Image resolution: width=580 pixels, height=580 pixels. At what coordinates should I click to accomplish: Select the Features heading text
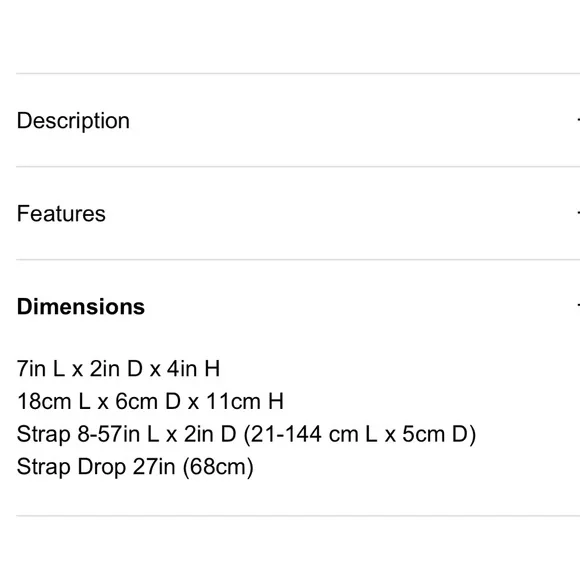tap(61, 214)
